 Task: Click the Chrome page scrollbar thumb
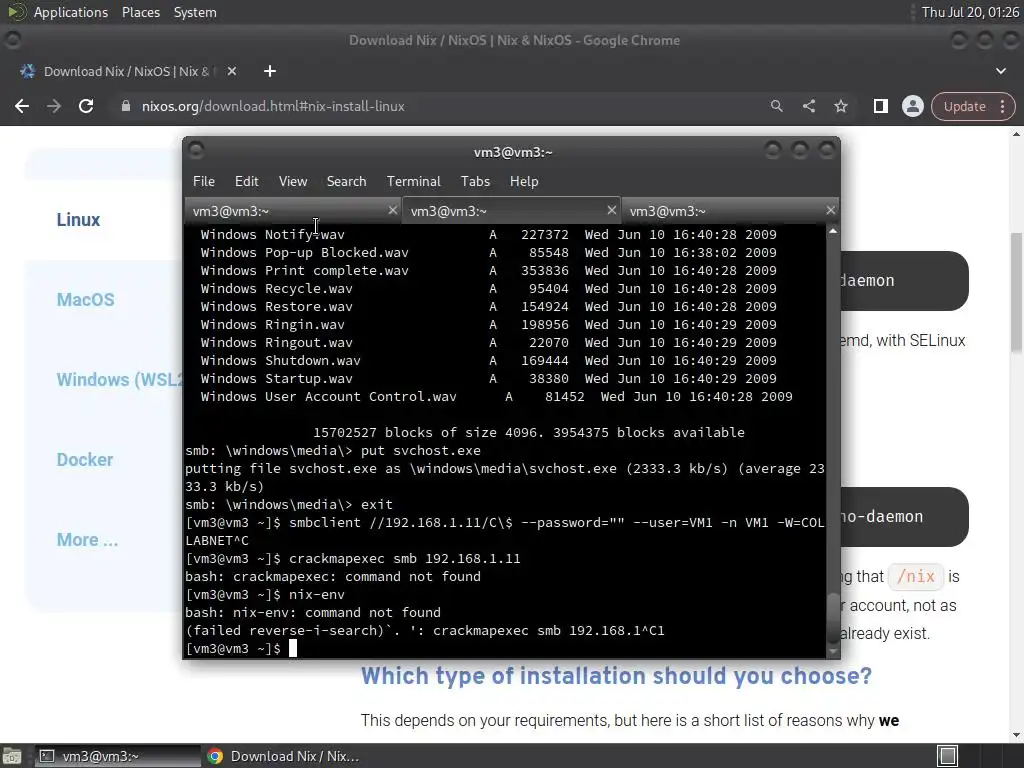(1016, 293)
